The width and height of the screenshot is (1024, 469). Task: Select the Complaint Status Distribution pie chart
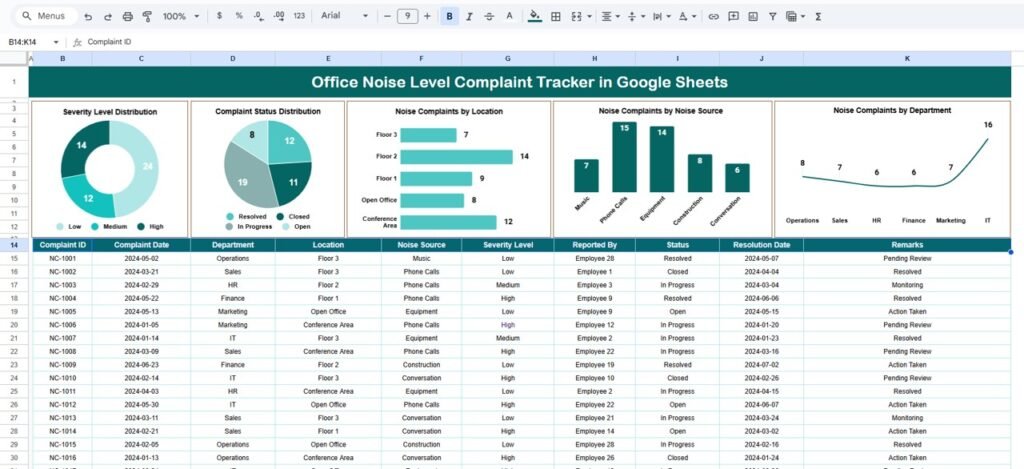point(268,169)
